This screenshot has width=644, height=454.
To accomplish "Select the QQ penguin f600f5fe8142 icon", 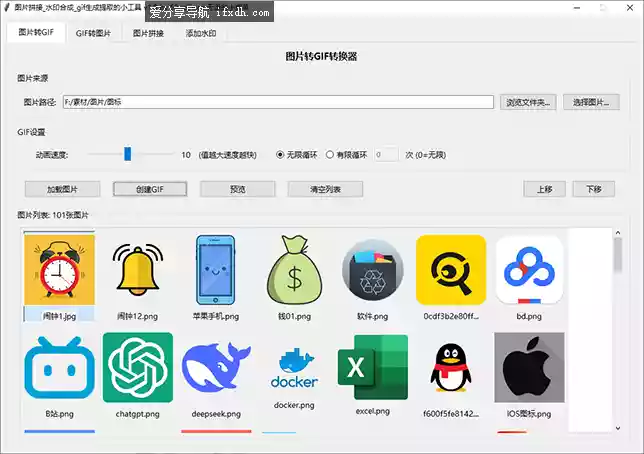I will click(451, 367).
